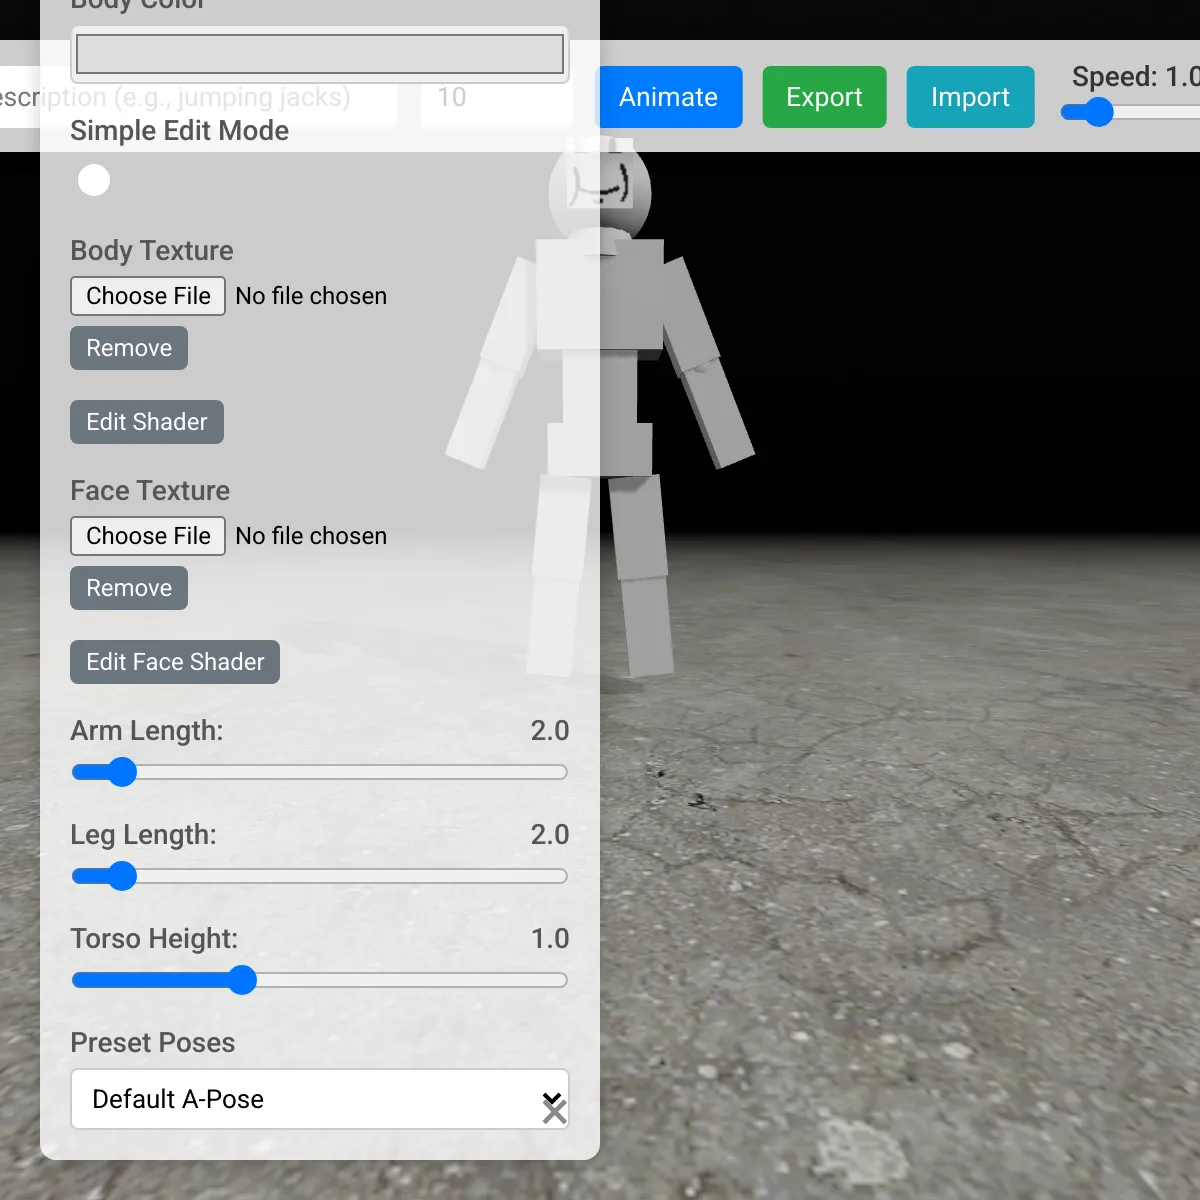The image size is (1200, 1200).
Task: Click the Arm Length slider
Action: tap(320, 772)
